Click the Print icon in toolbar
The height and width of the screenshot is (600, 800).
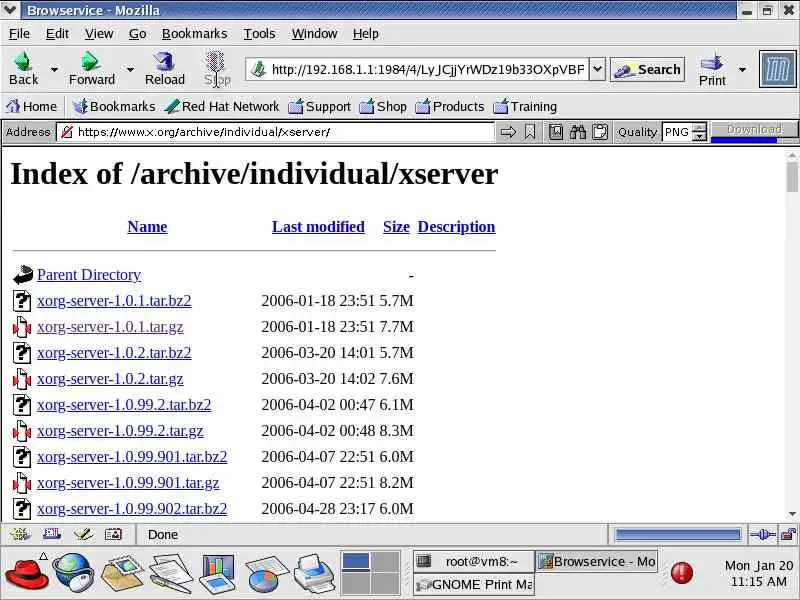[x=712, y=62]
